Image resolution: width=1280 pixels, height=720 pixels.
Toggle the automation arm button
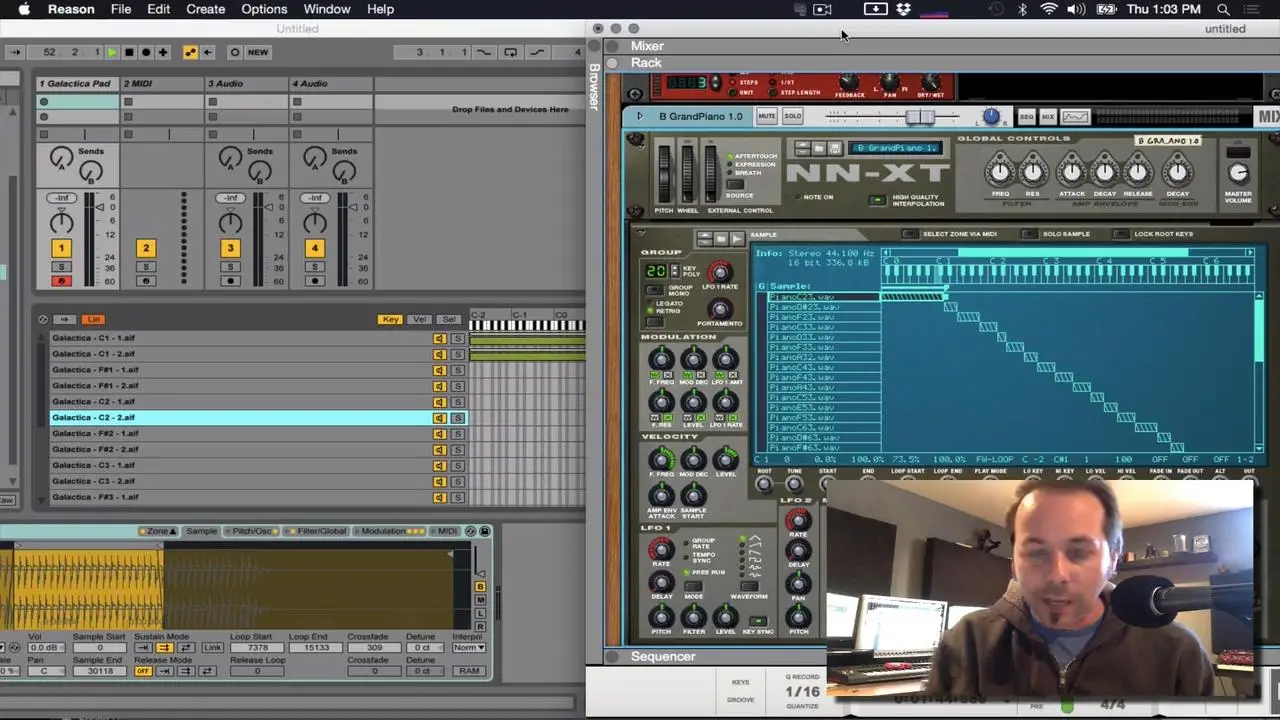[x=190, y=52]
